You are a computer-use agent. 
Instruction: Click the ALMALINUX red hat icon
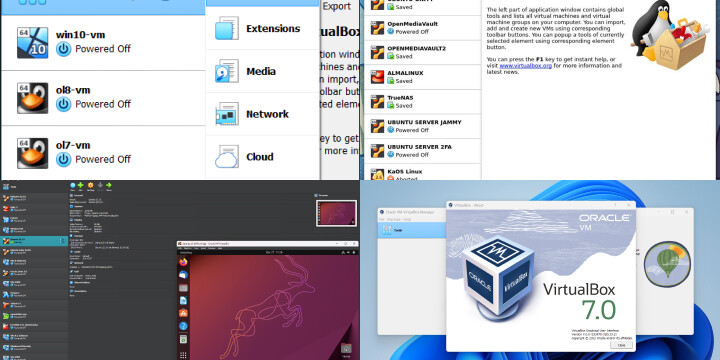click(x=377, y=77)
